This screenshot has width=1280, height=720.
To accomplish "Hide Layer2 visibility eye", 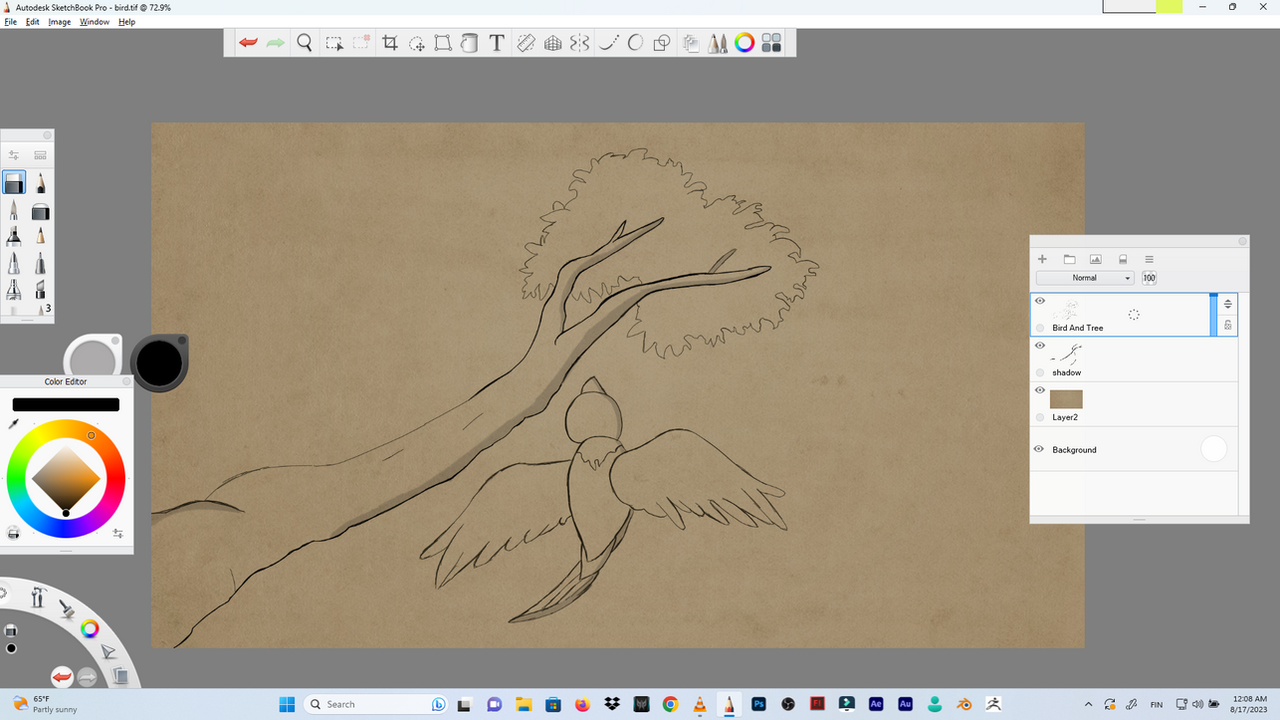I will pos(1040,390).
